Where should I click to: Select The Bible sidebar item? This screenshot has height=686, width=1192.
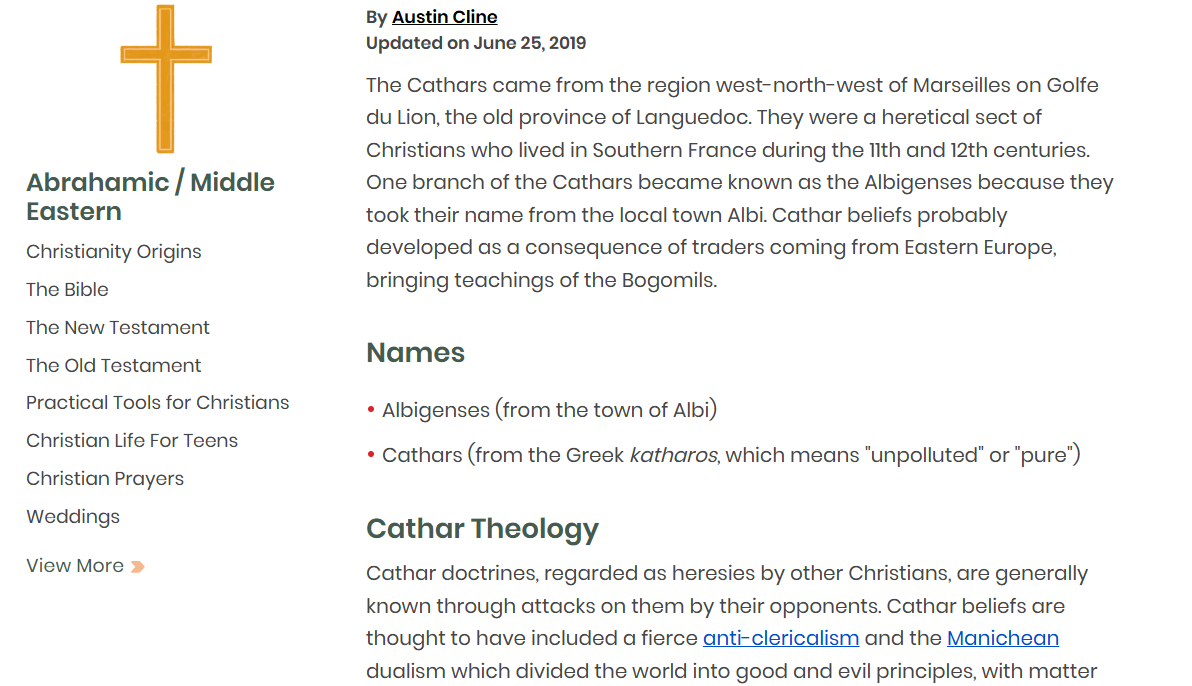[x=68, y=290]
